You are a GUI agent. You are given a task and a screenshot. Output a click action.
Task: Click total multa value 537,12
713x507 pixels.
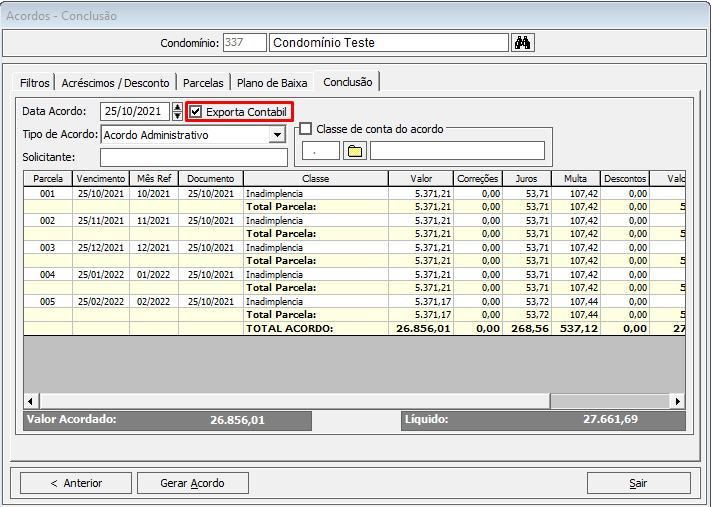(576, 328)
